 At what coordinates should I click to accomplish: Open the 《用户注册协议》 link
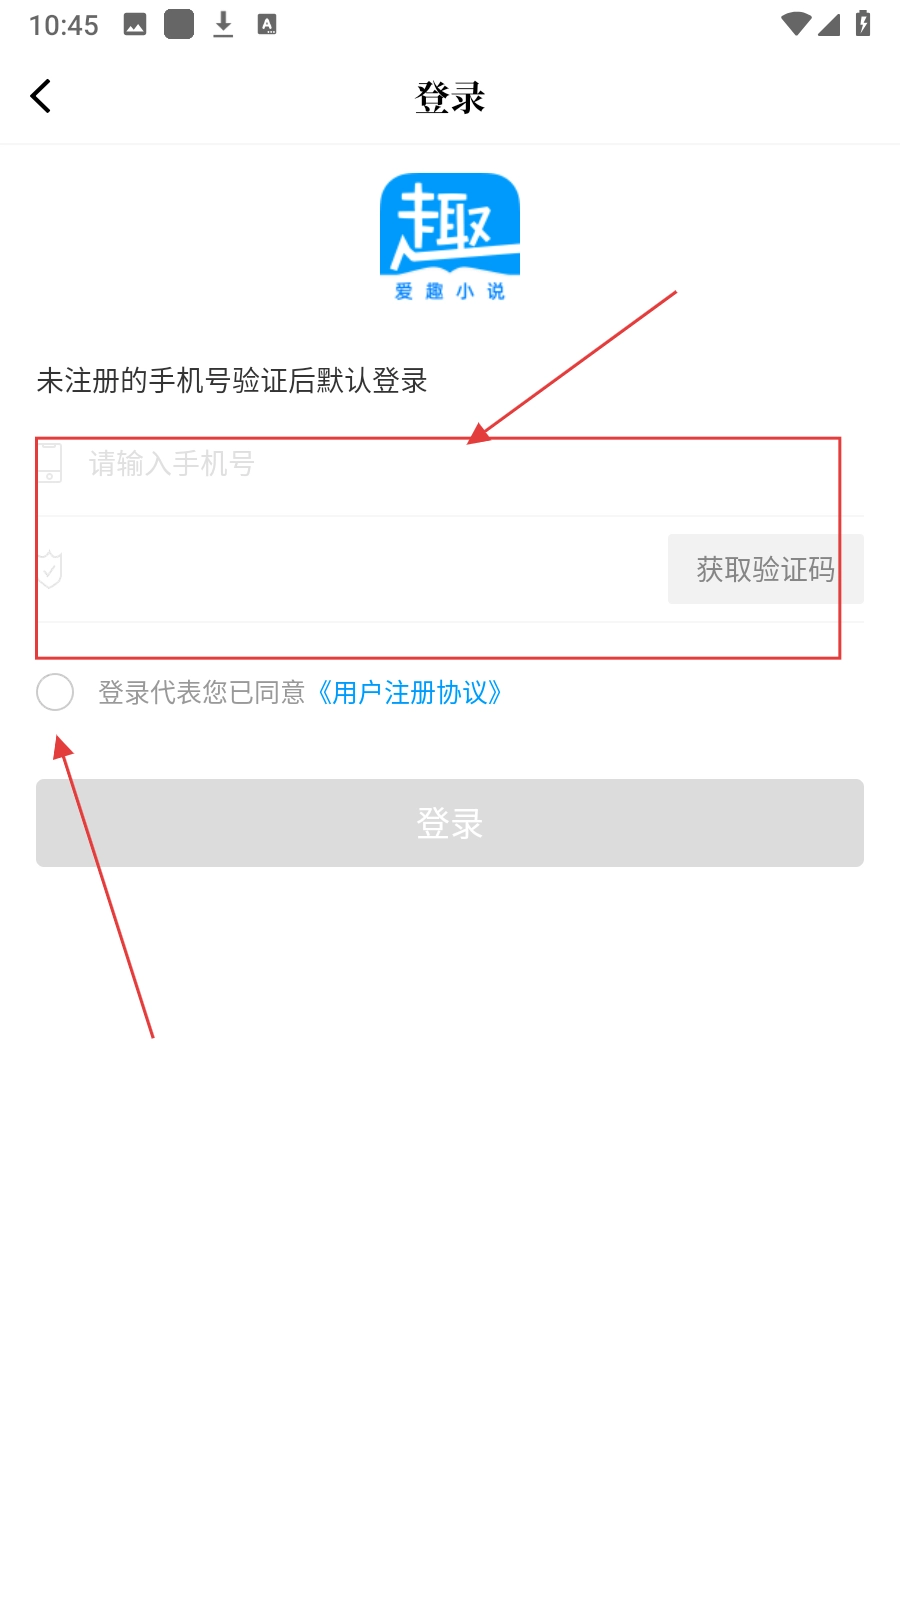[409, 692]
